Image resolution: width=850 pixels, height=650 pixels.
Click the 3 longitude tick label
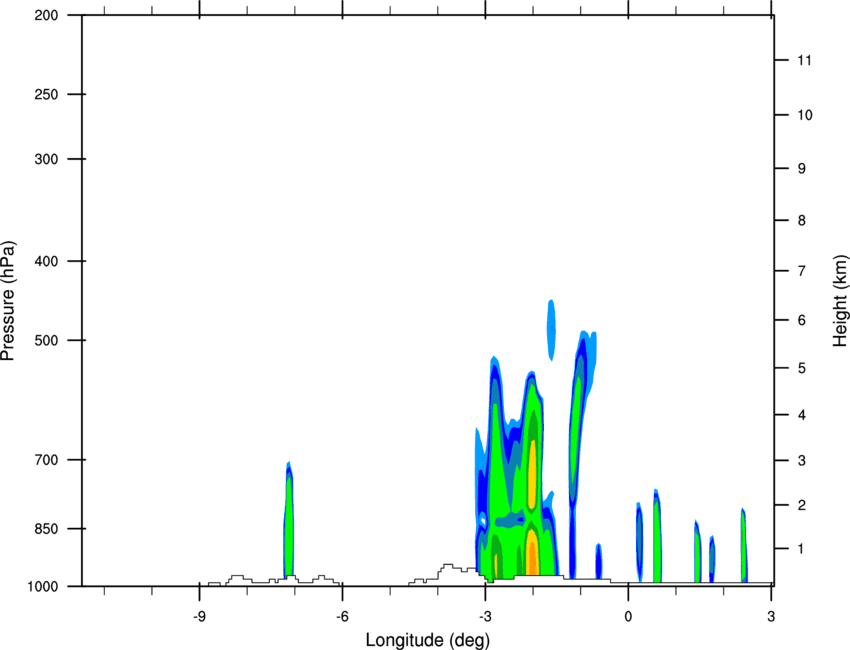pyautogui.click(x=771, y=616)
